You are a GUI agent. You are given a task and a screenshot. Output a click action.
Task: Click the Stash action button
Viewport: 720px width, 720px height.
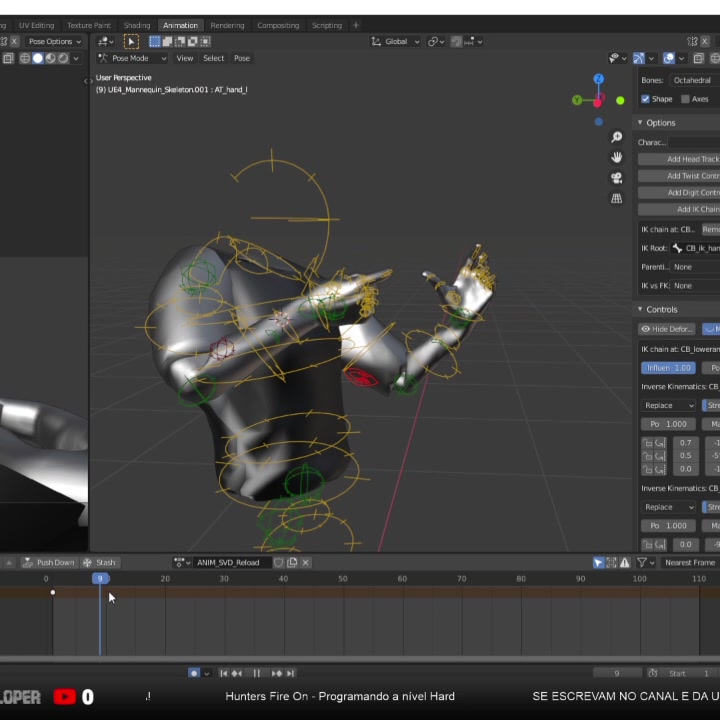pyautogui.click(x=99, y=562)
